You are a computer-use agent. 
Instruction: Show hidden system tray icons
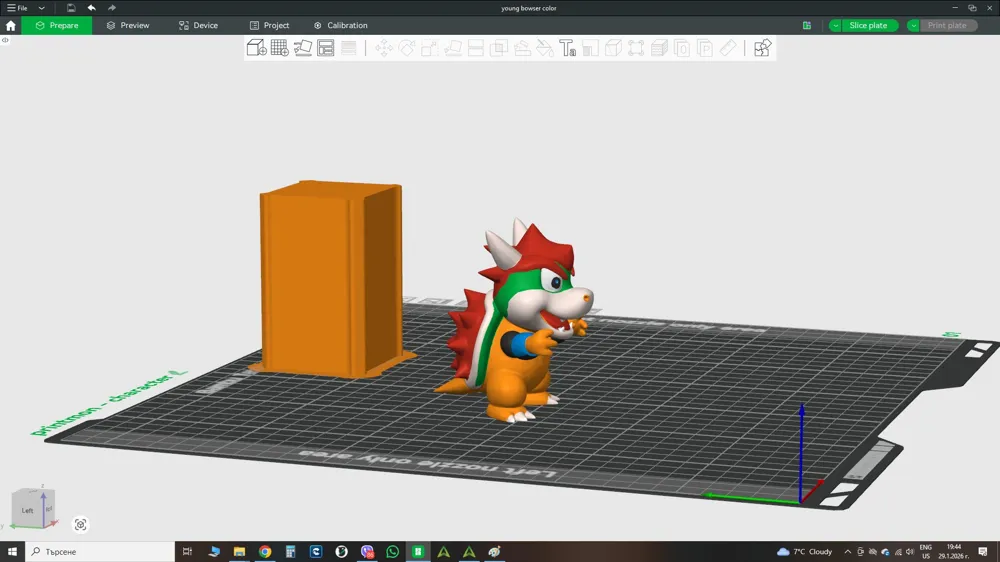(x=848, y=551)
